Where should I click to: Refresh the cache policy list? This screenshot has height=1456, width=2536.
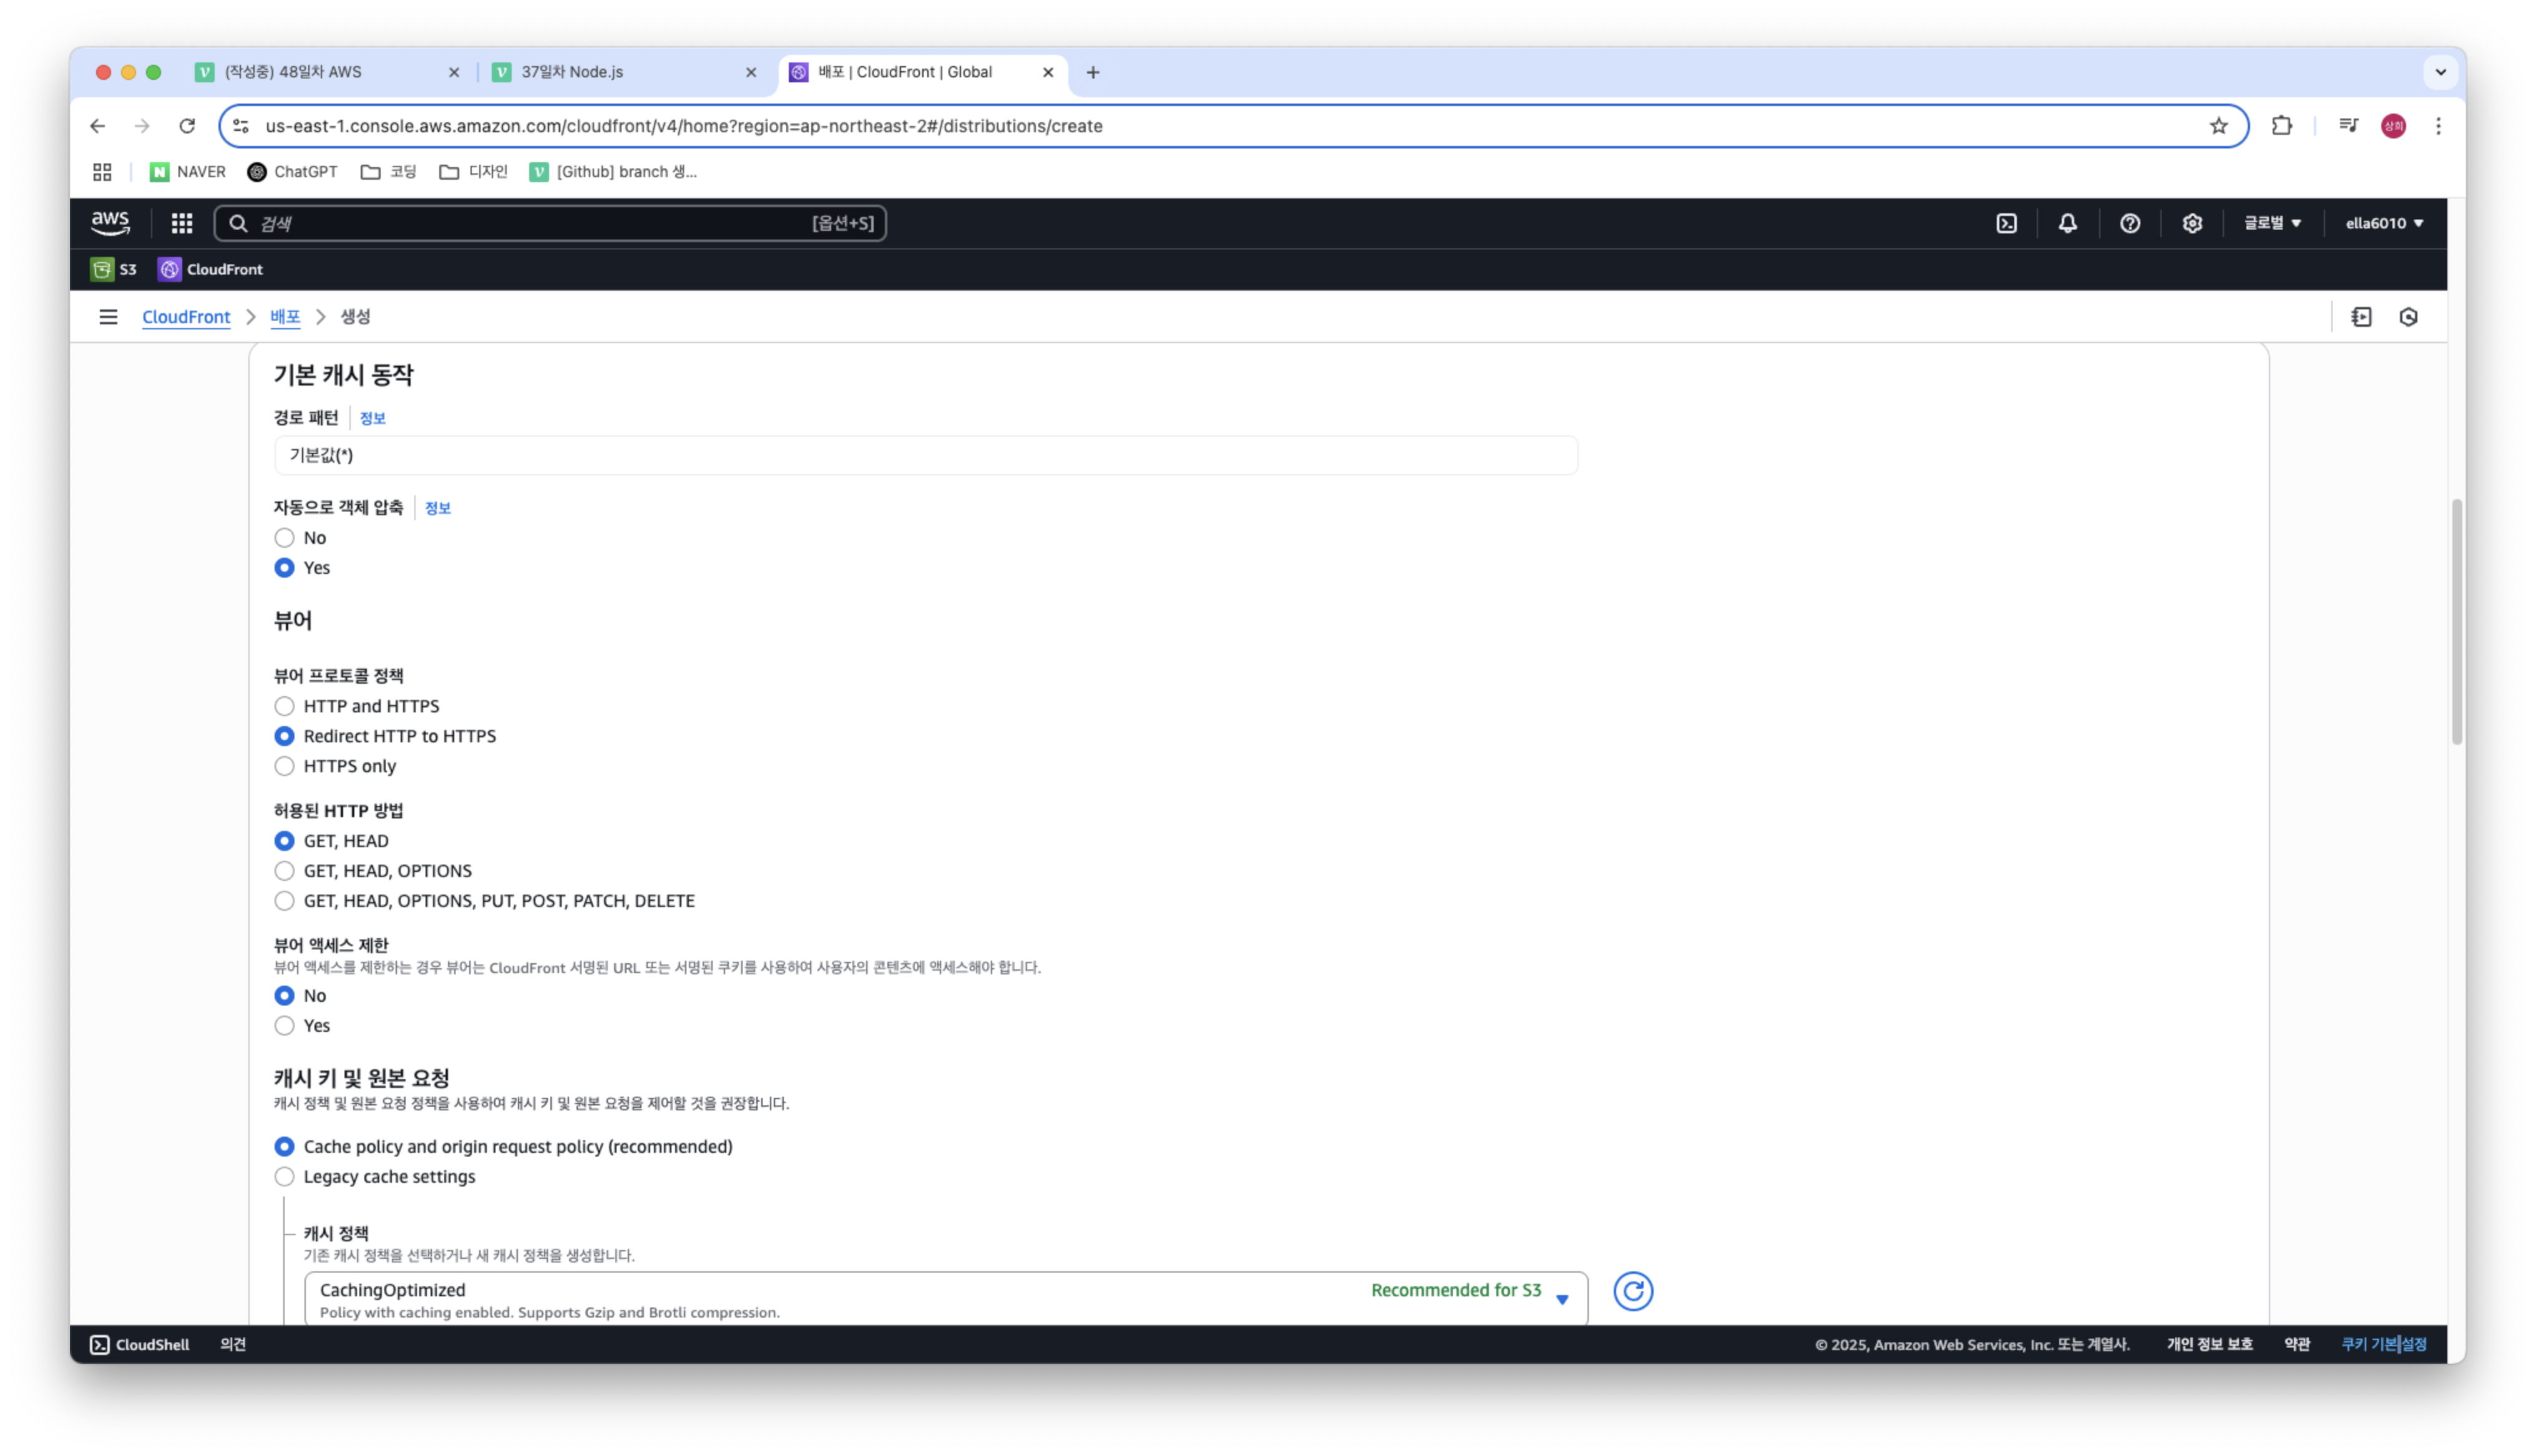1632,1291
